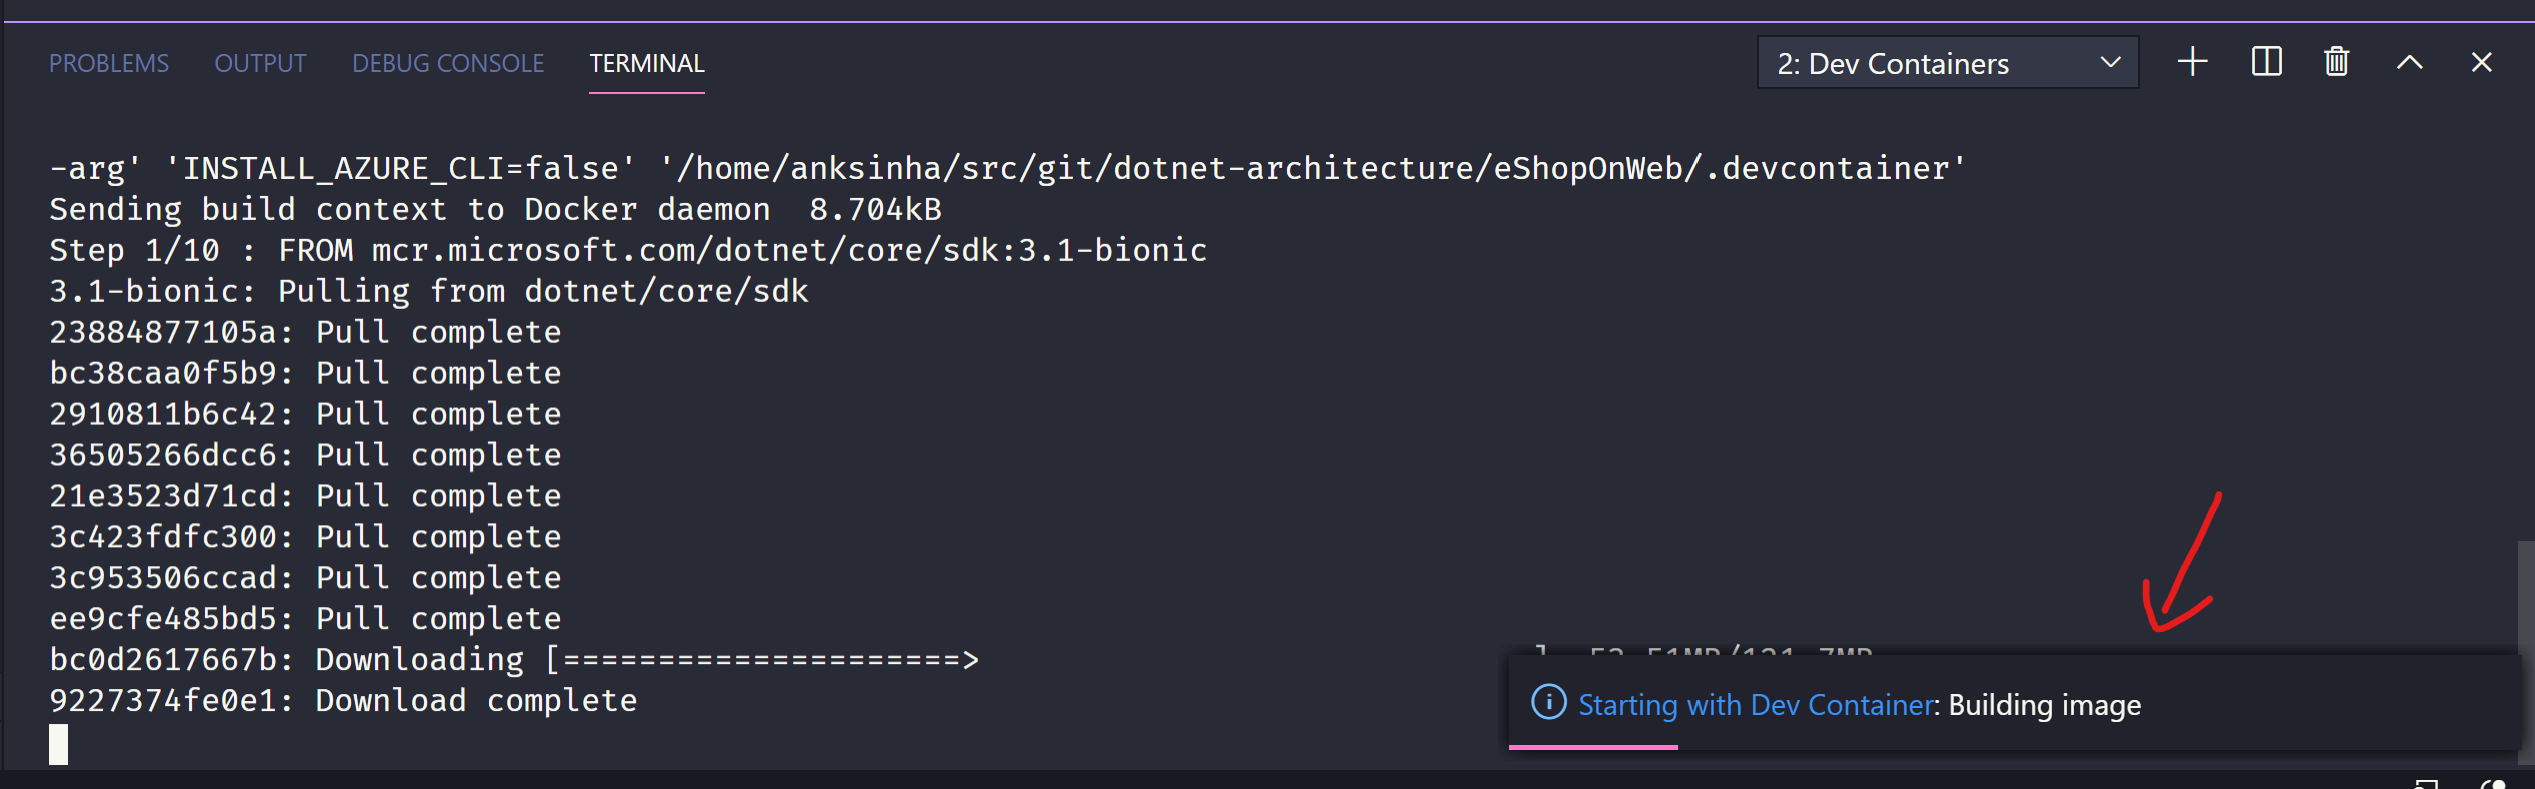
Task: Click the layout icon in the status bar
Action: click(x=2426, y=785)
